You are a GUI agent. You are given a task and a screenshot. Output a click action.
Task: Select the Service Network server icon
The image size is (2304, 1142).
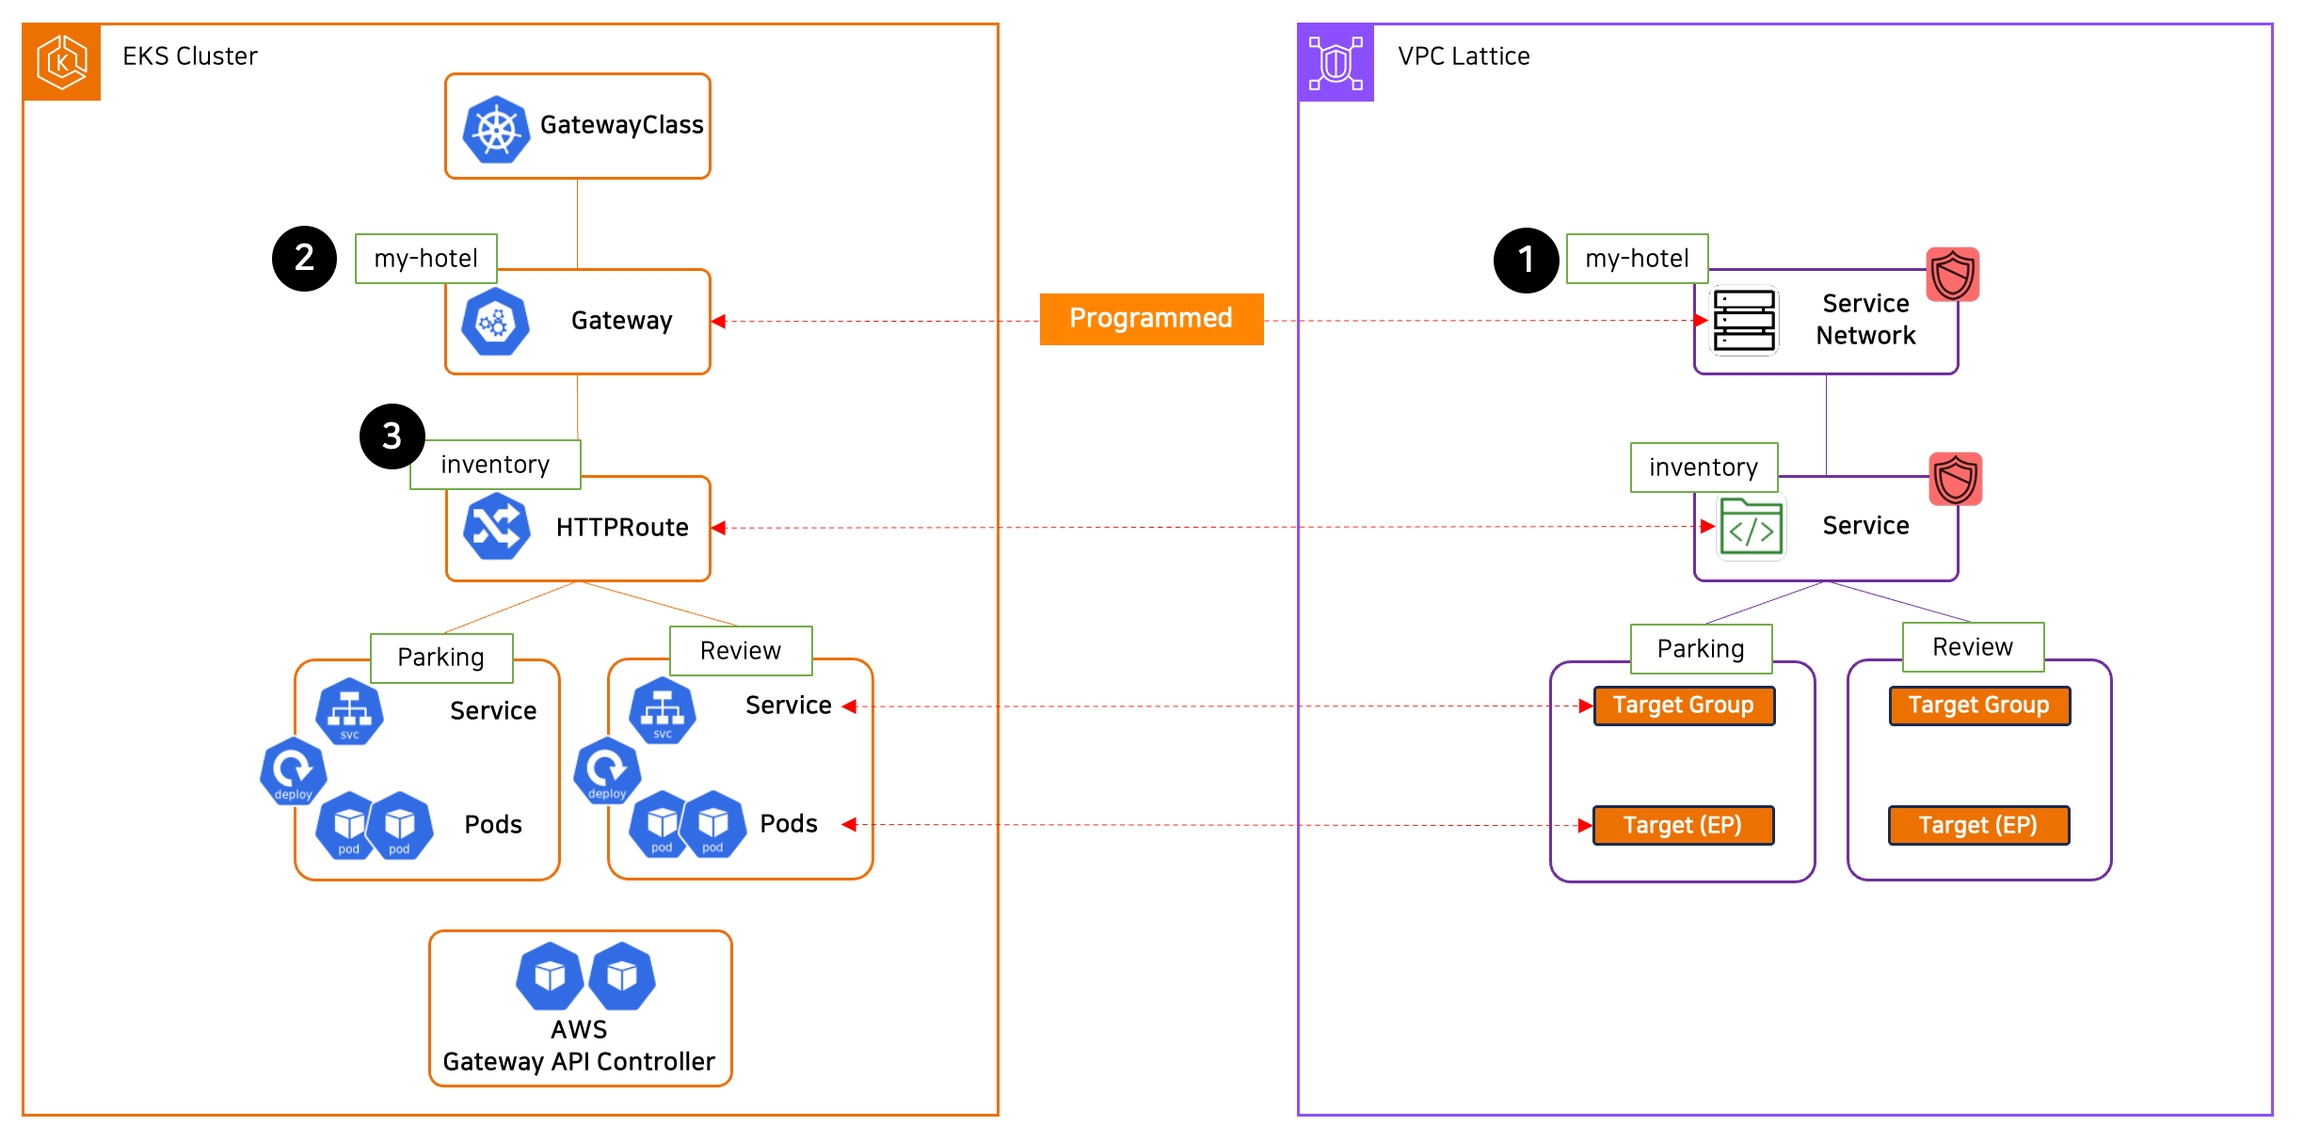click(1744, 321)
